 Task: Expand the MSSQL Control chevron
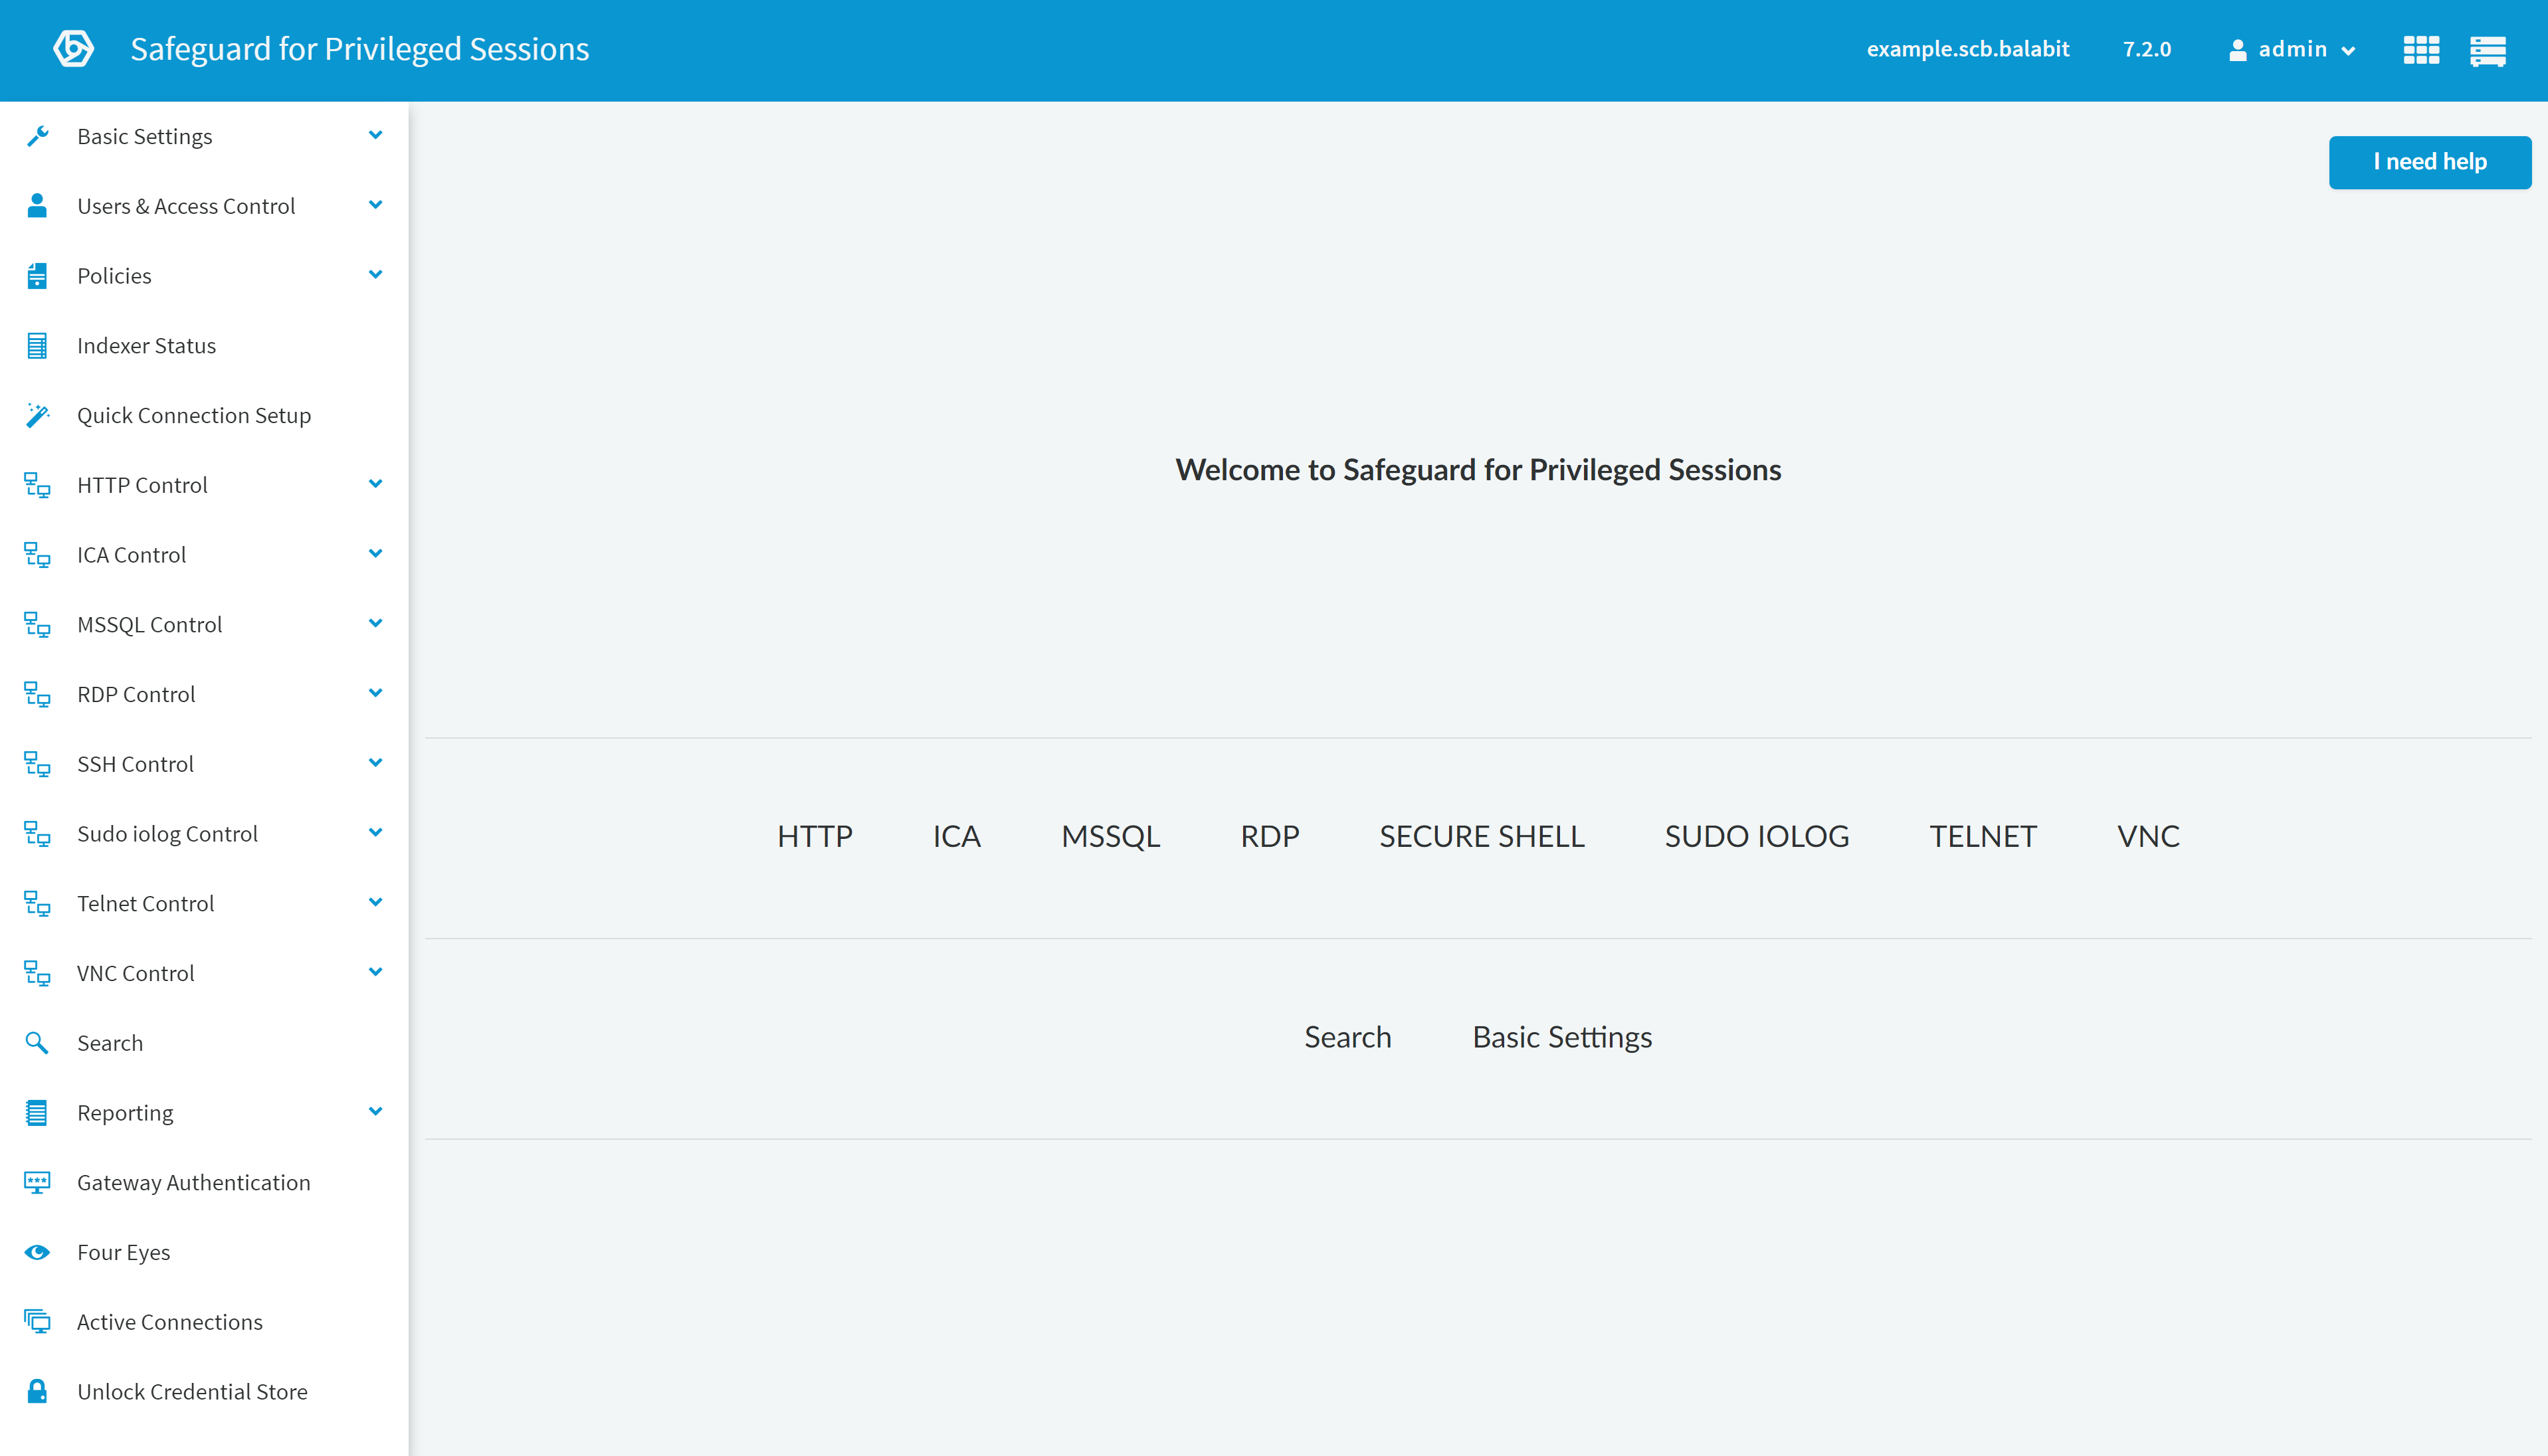[375, 624]
